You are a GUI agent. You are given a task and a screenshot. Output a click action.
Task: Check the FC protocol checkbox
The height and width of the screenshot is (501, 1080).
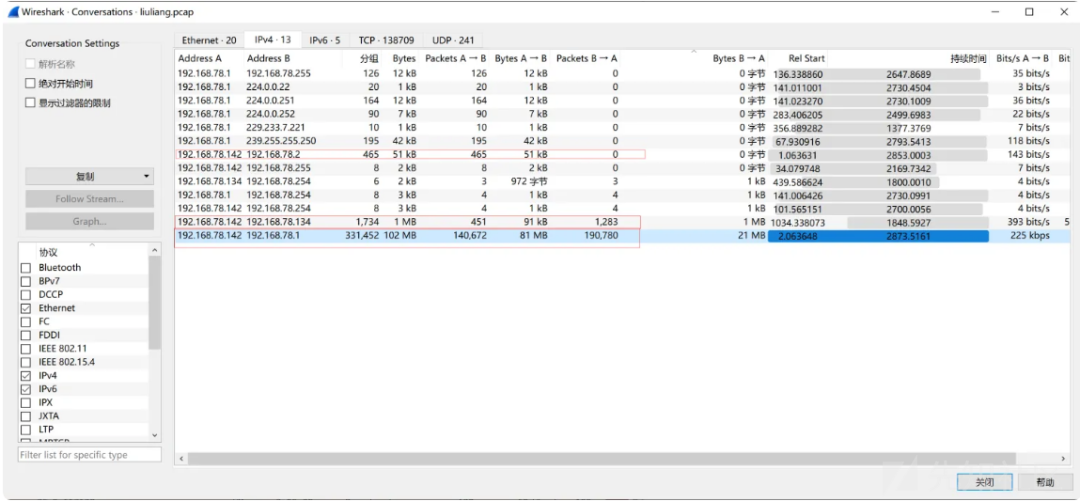click(x=26, y=322)
